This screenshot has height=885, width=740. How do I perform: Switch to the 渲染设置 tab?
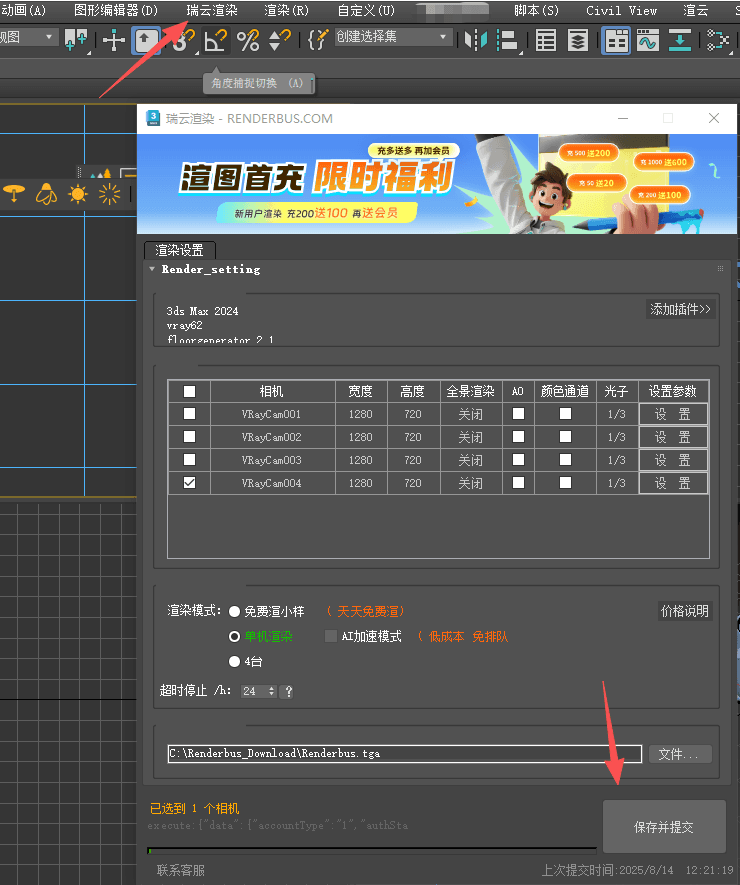(179, 250)
